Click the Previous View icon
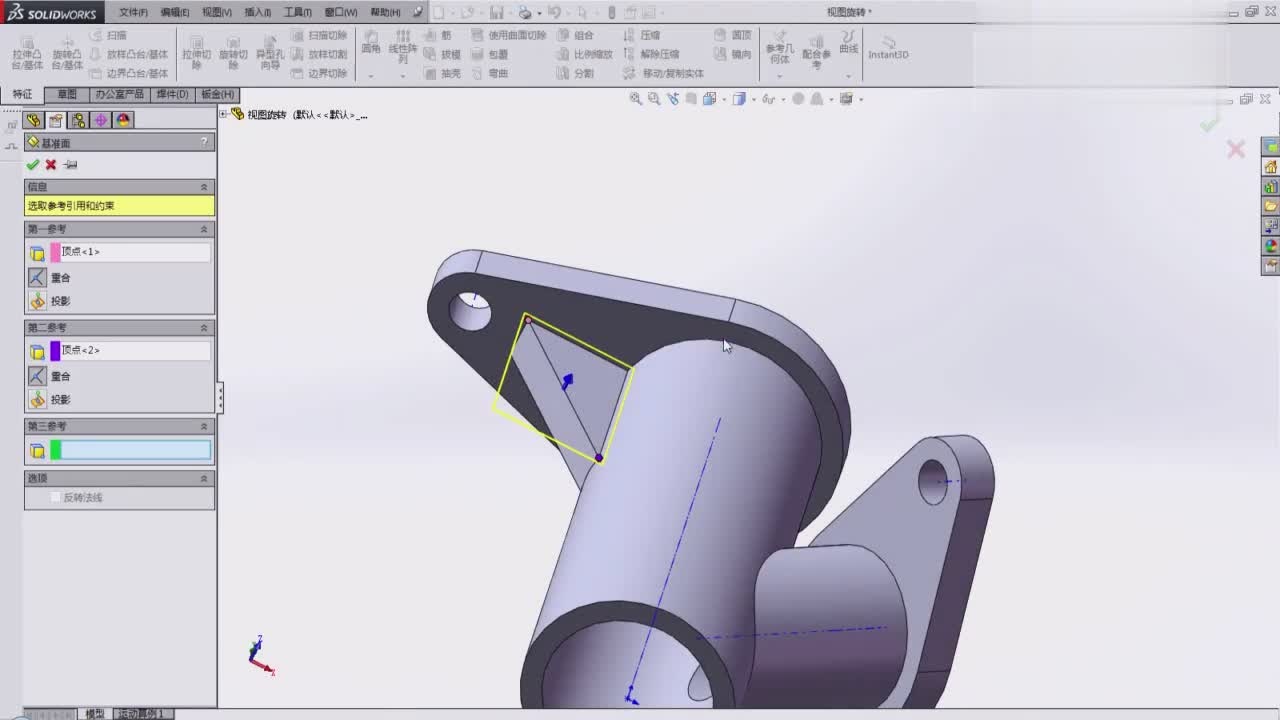Screen dimensions: 1280x720 pyautogui.click(x=673, y=99)
